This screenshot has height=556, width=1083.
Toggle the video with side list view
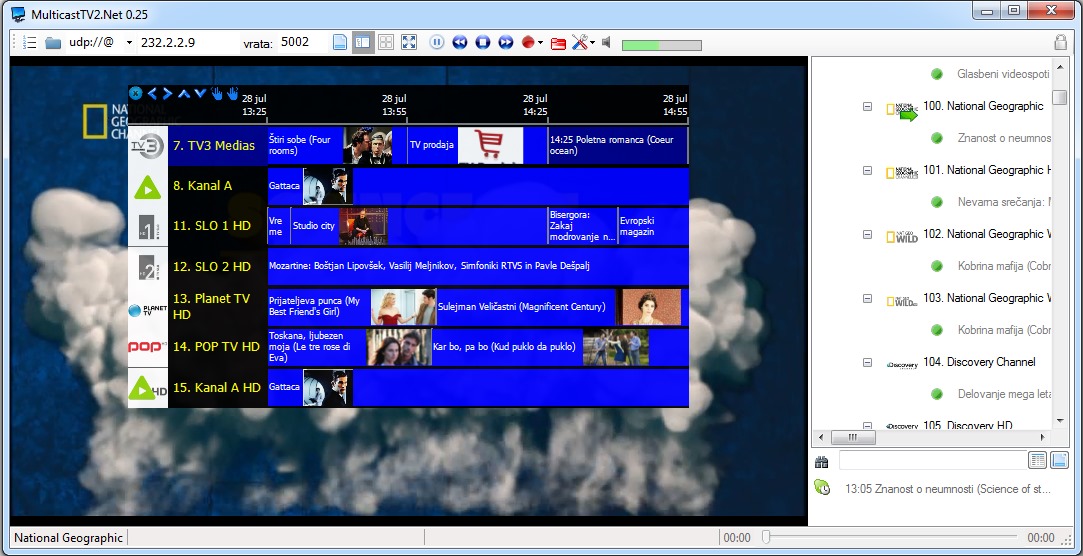363,43
